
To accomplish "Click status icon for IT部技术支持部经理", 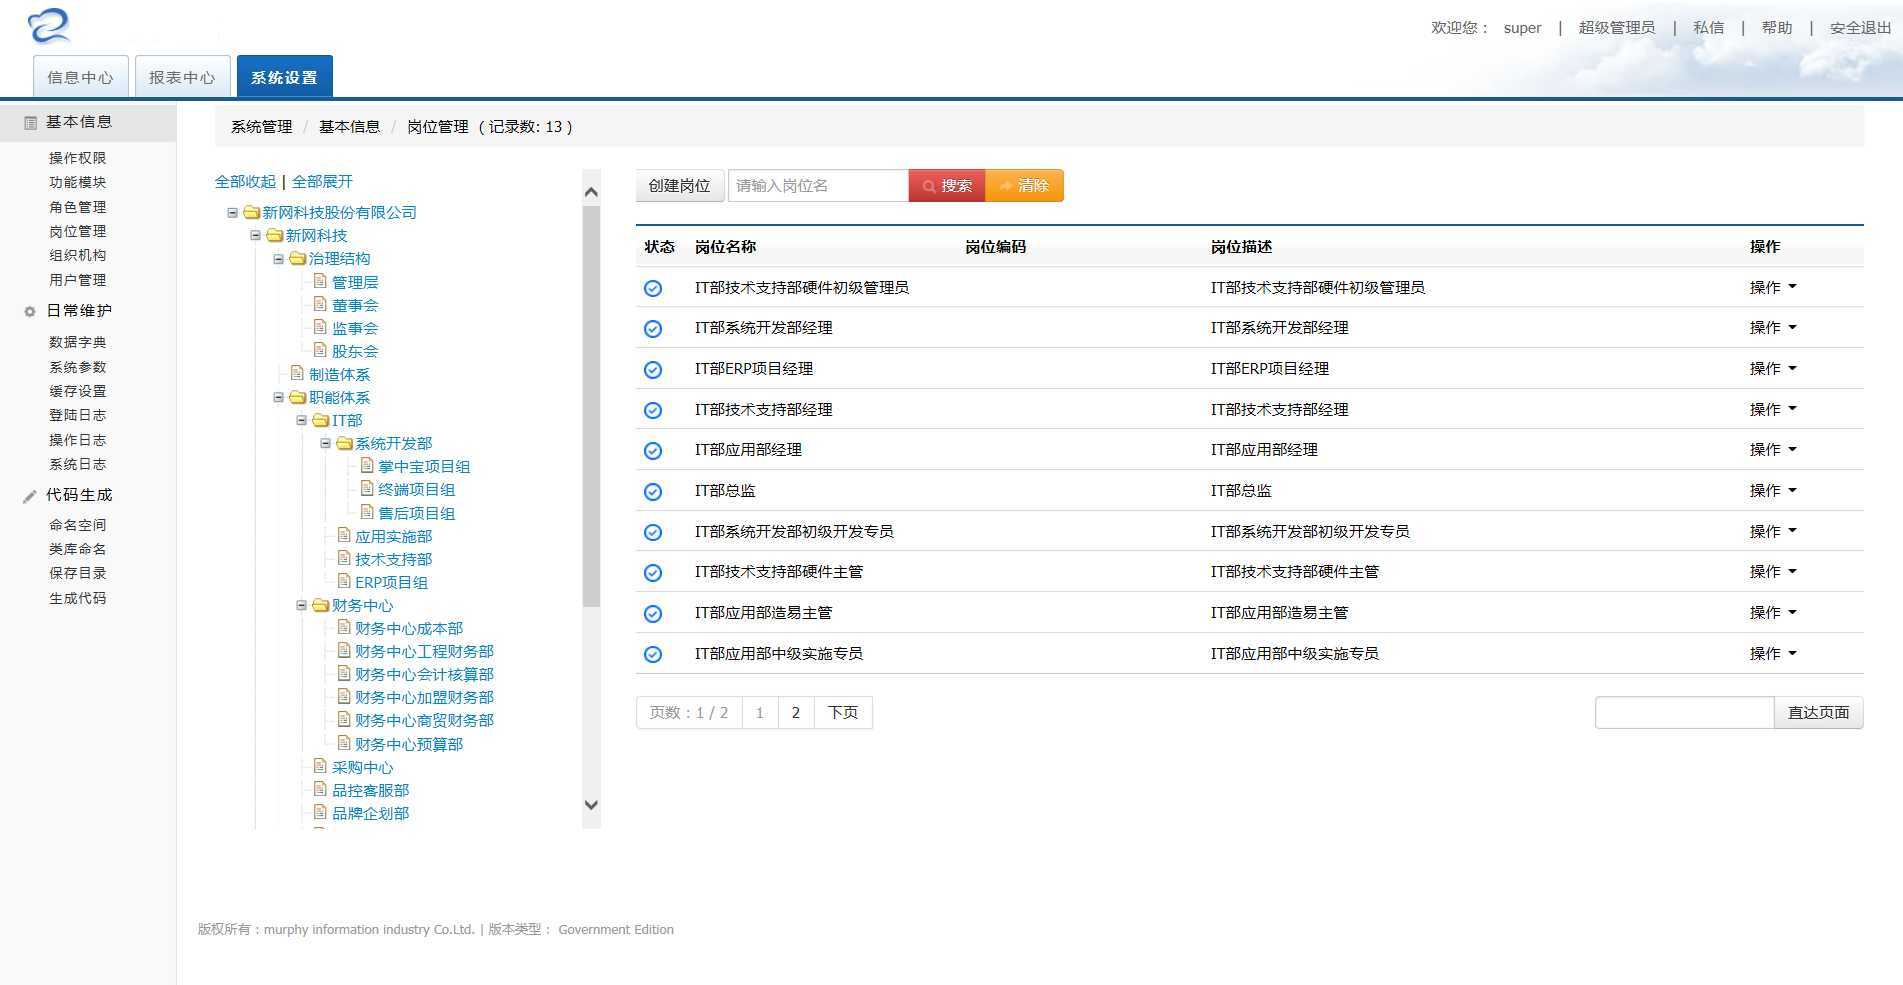I will pos(653,411).
